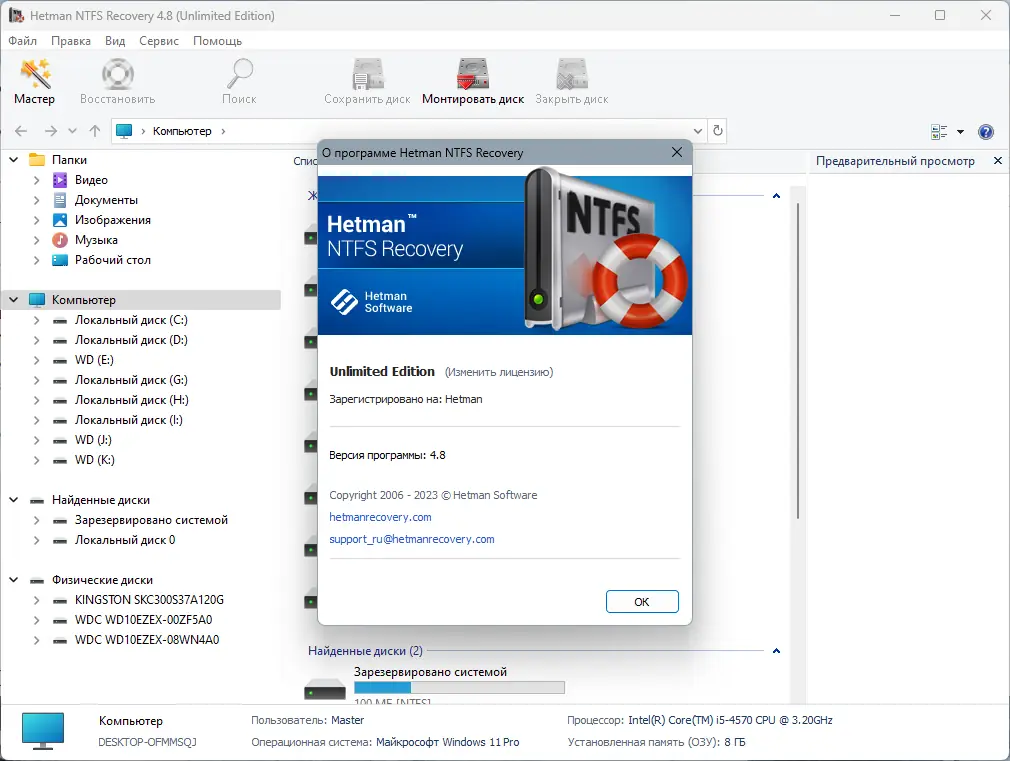
Task: Close the Предварительный просмотр panel
Action: click(998, 160)
